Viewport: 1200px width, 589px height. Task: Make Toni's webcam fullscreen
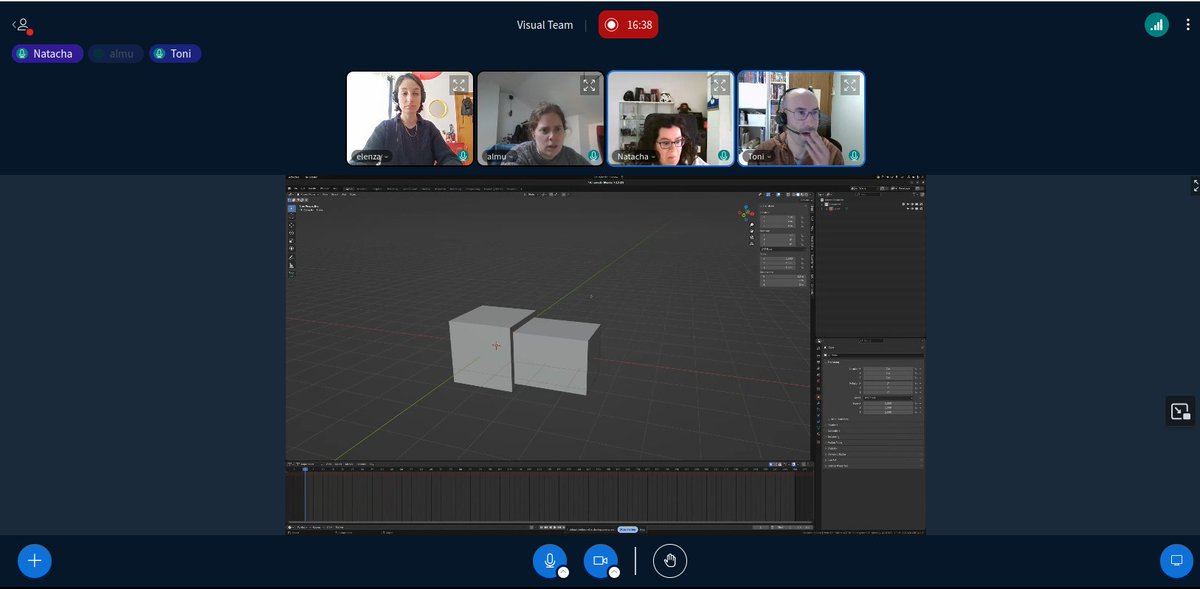point(850,85)
